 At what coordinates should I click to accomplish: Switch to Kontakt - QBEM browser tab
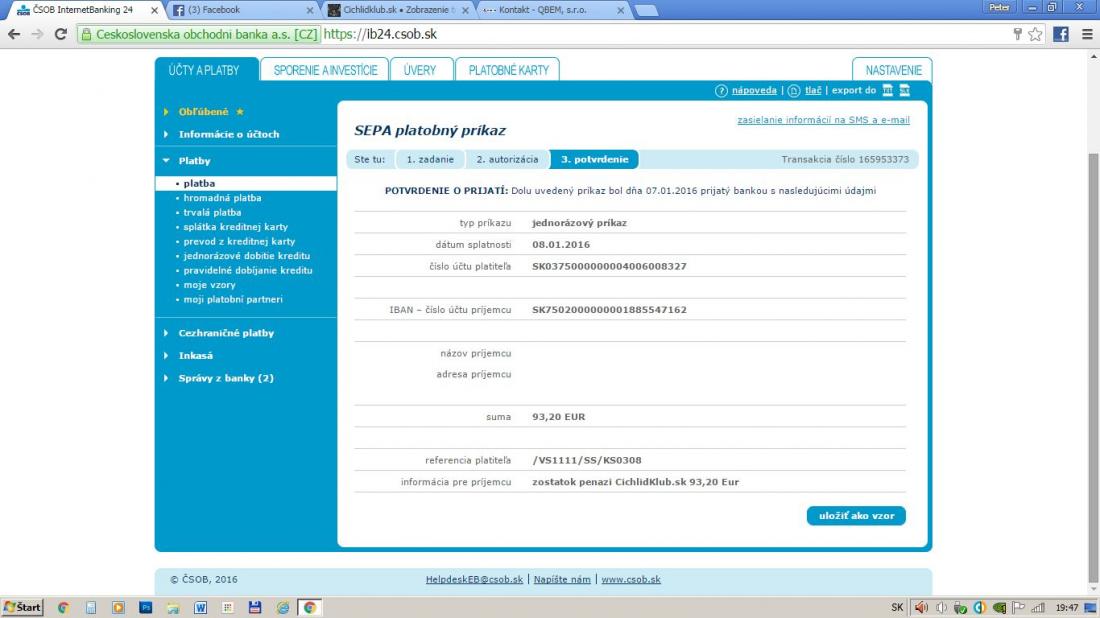[x=554, y=11]
